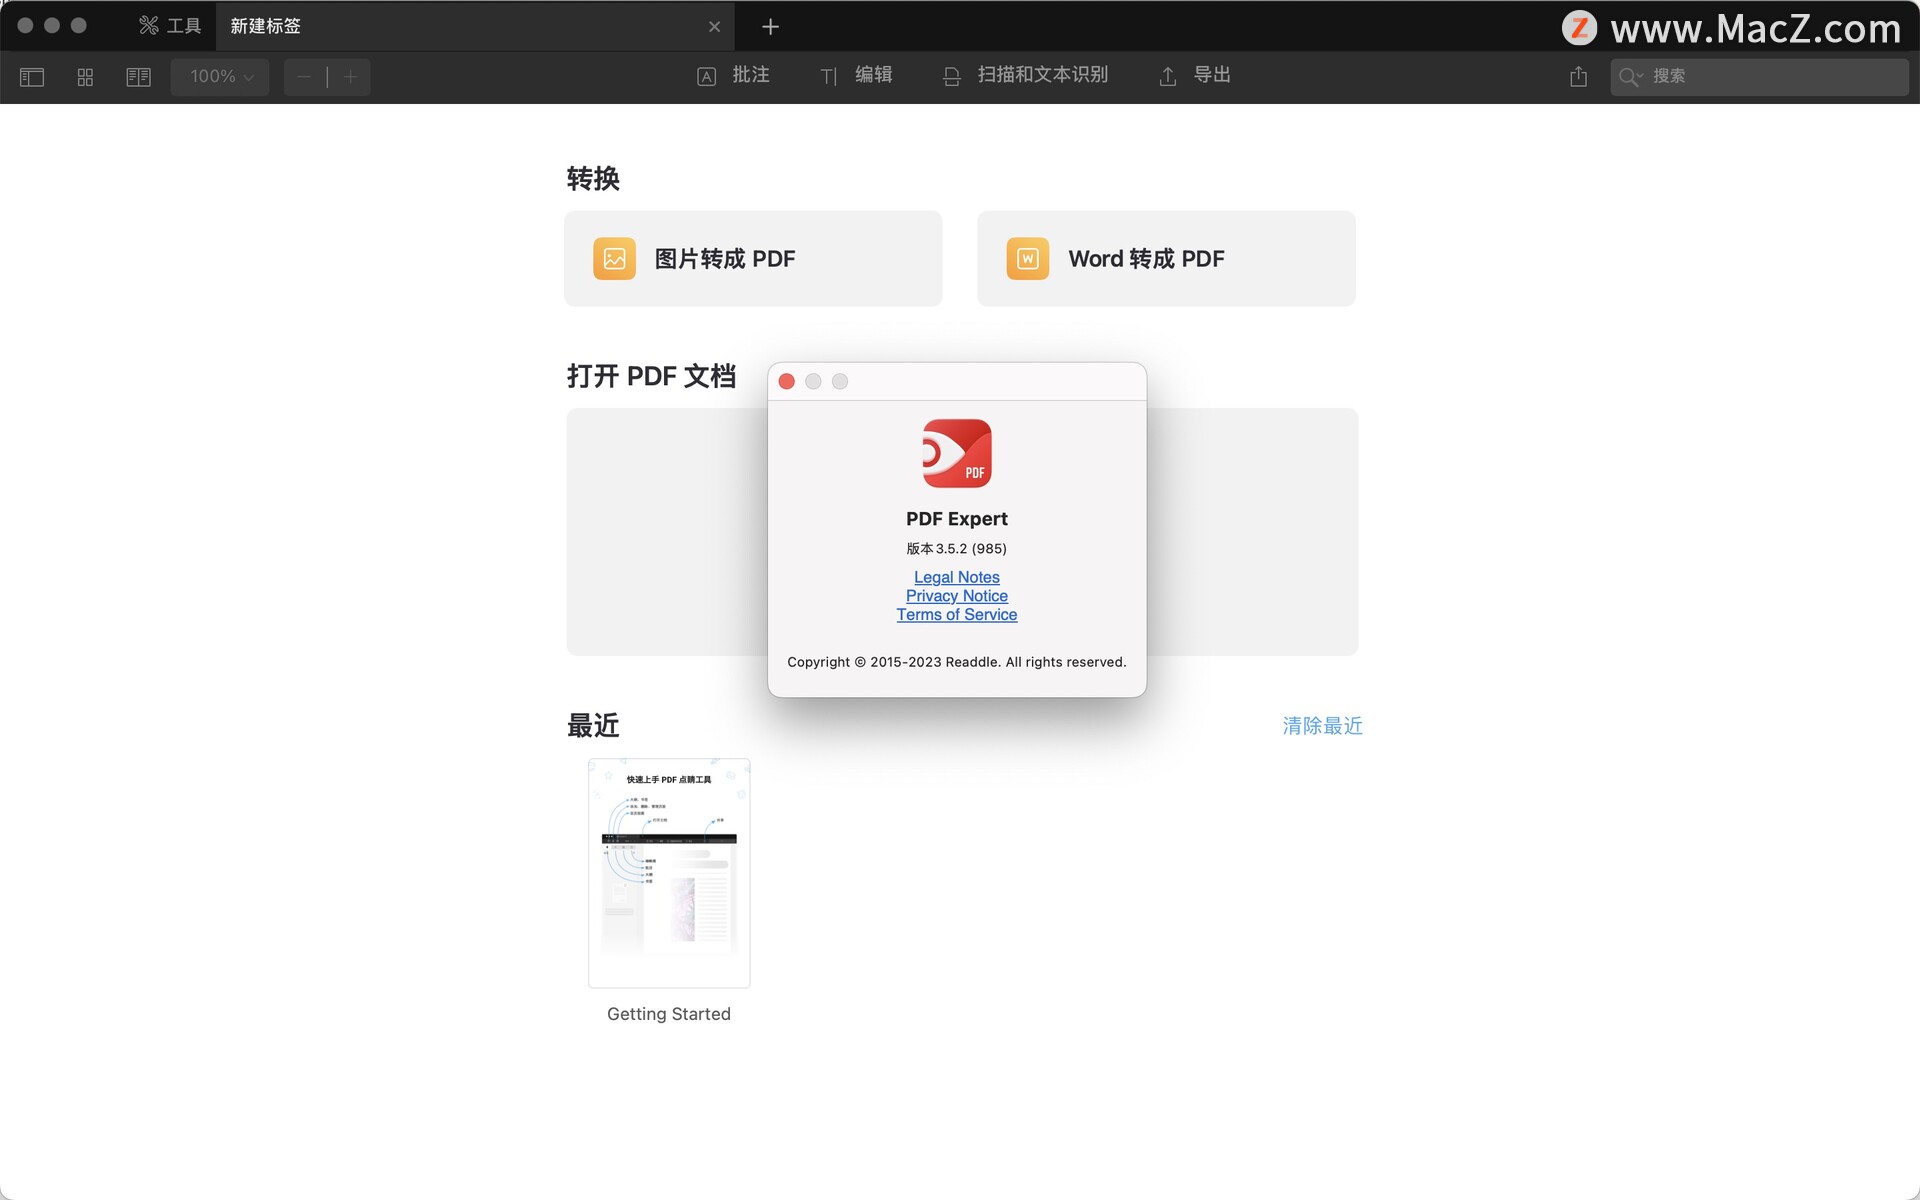Click the Getting Started file name

point(669,1014)
